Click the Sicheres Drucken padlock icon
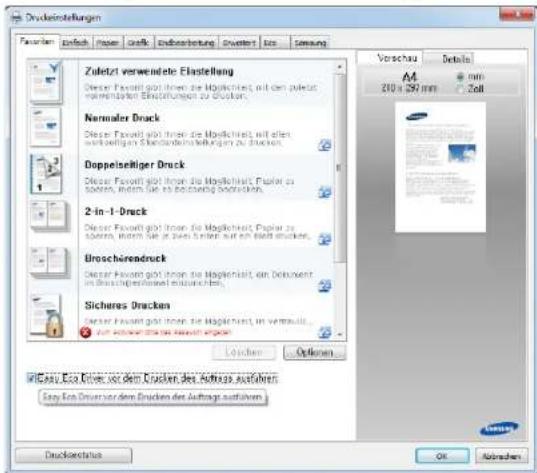This screenshot has height=473, width=537. coord(54,326)
